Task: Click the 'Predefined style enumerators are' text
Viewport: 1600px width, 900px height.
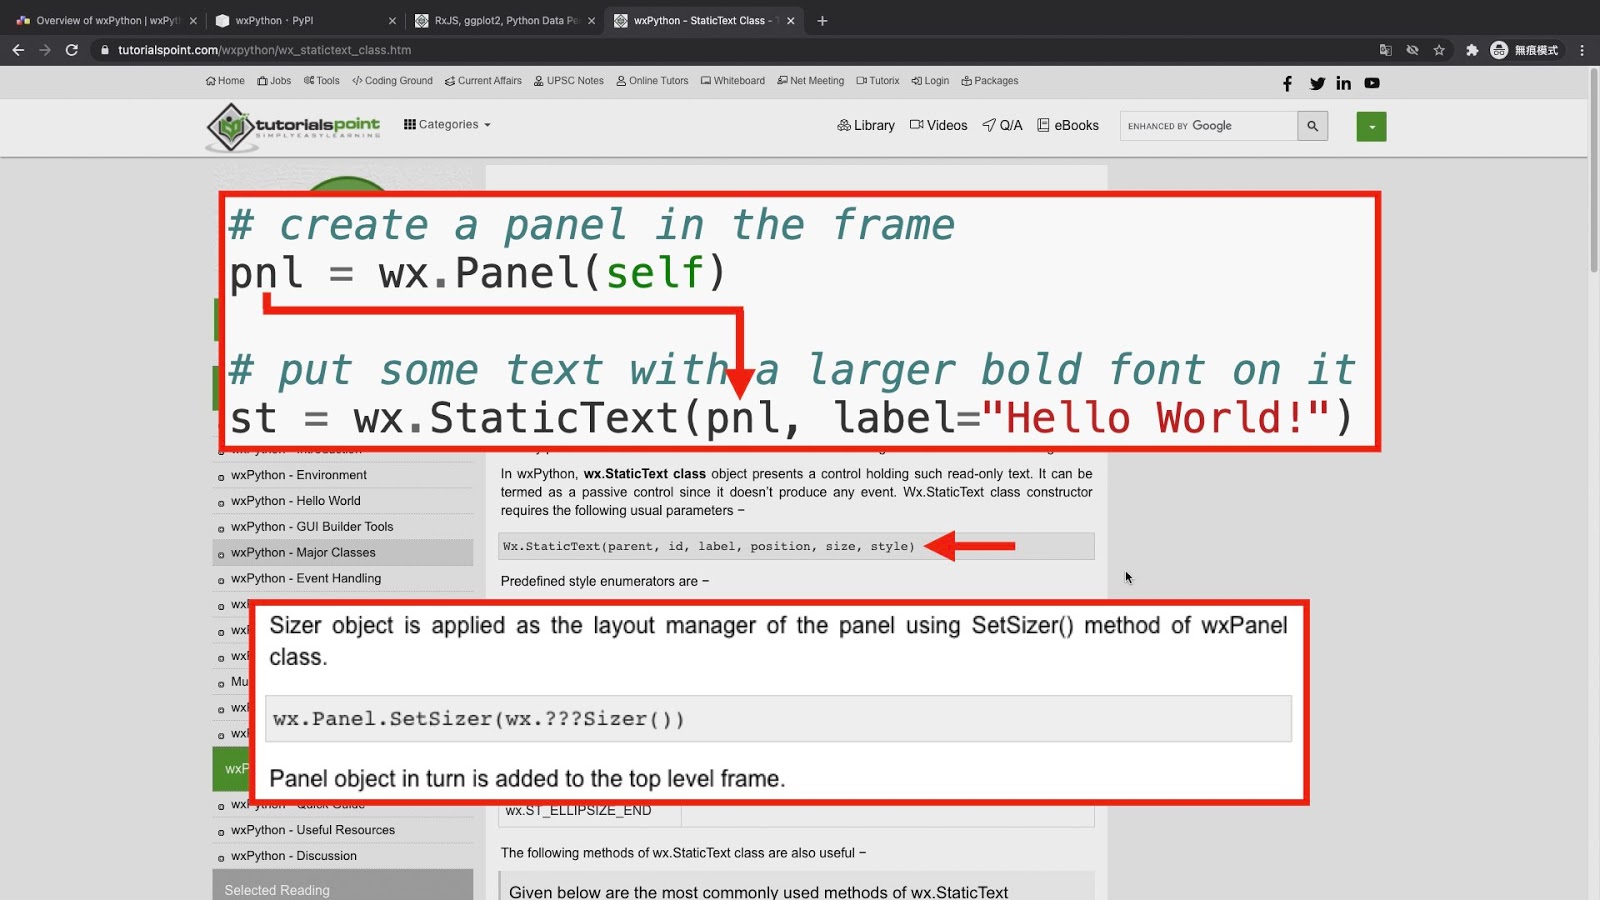Action: [605, 581]
